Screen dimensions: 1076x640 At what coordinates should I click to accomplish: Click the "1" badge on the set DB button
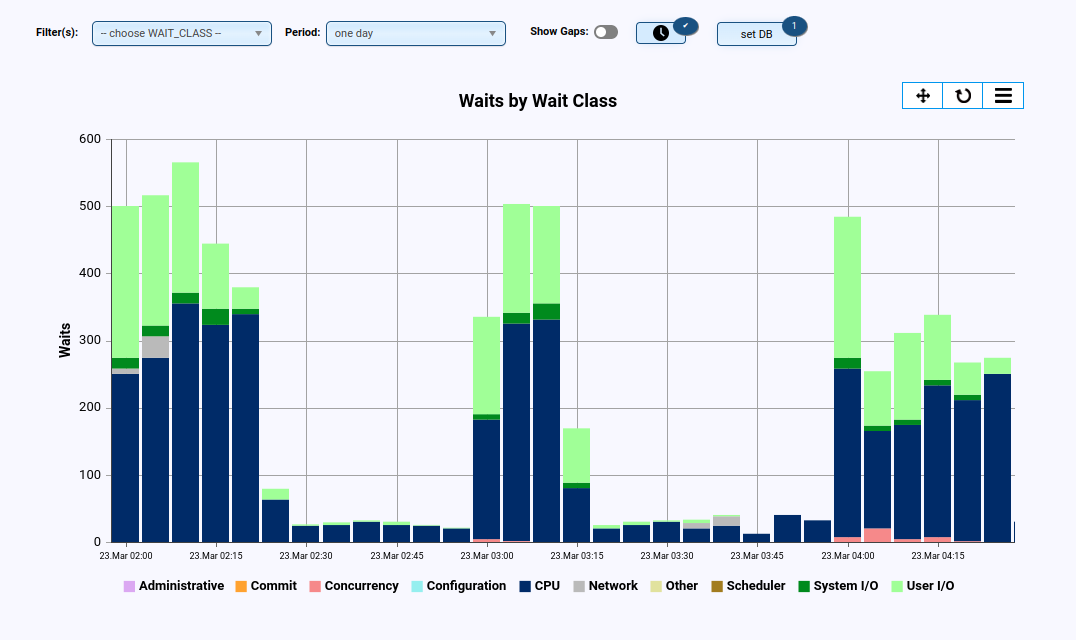793,24
